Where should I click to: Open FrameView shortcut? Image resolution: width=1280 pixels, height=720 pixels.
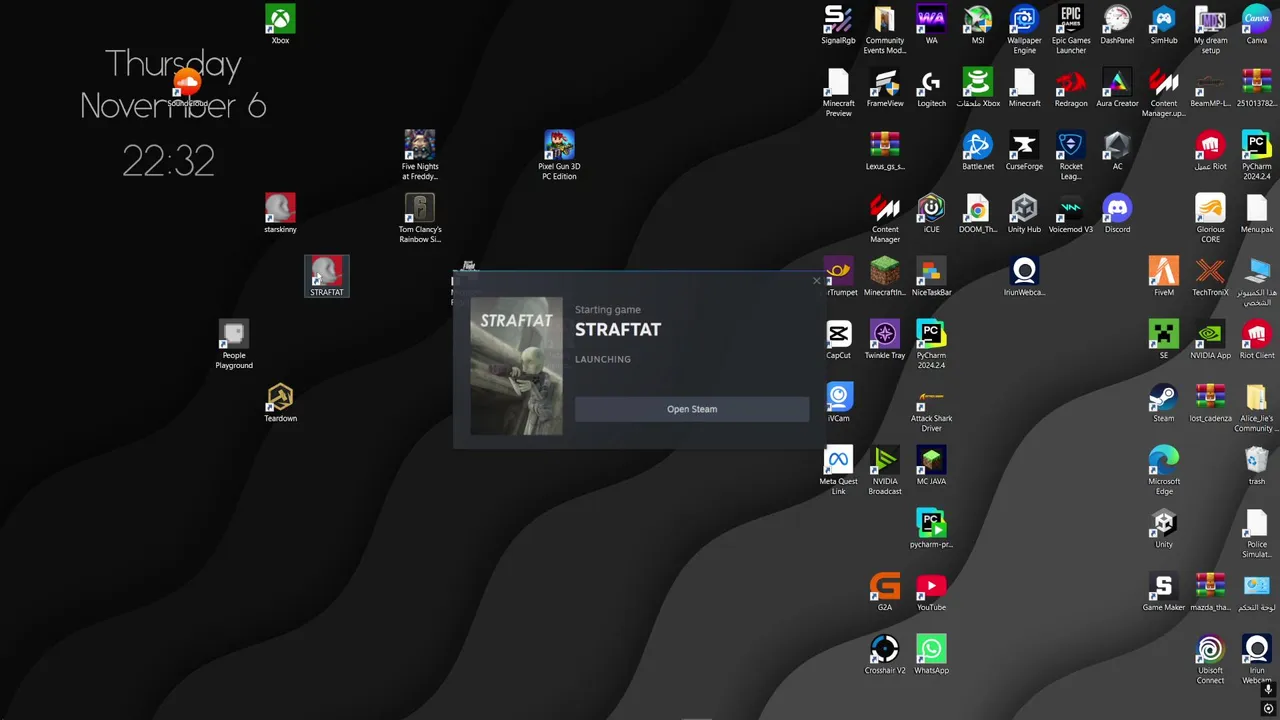885,87
